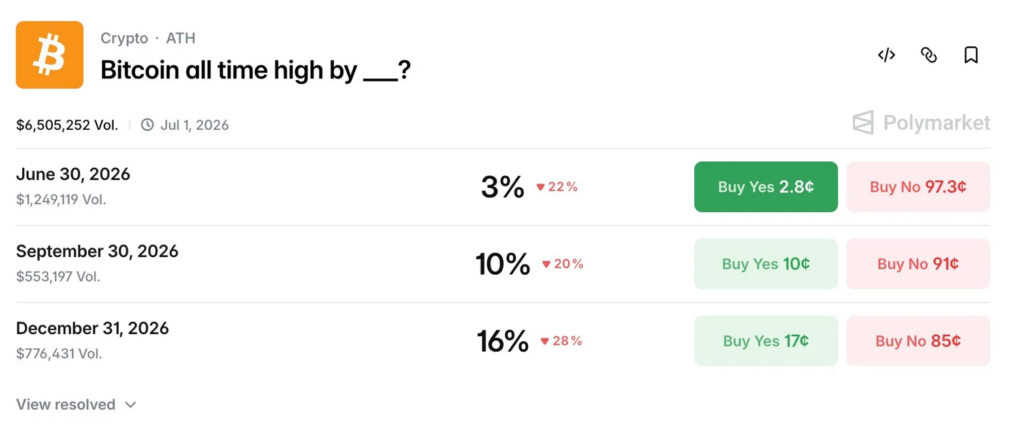The image size is (1024, 436).
Task: Buy Yes at 2.8¢ for June 30
Action: pos(765,187)
